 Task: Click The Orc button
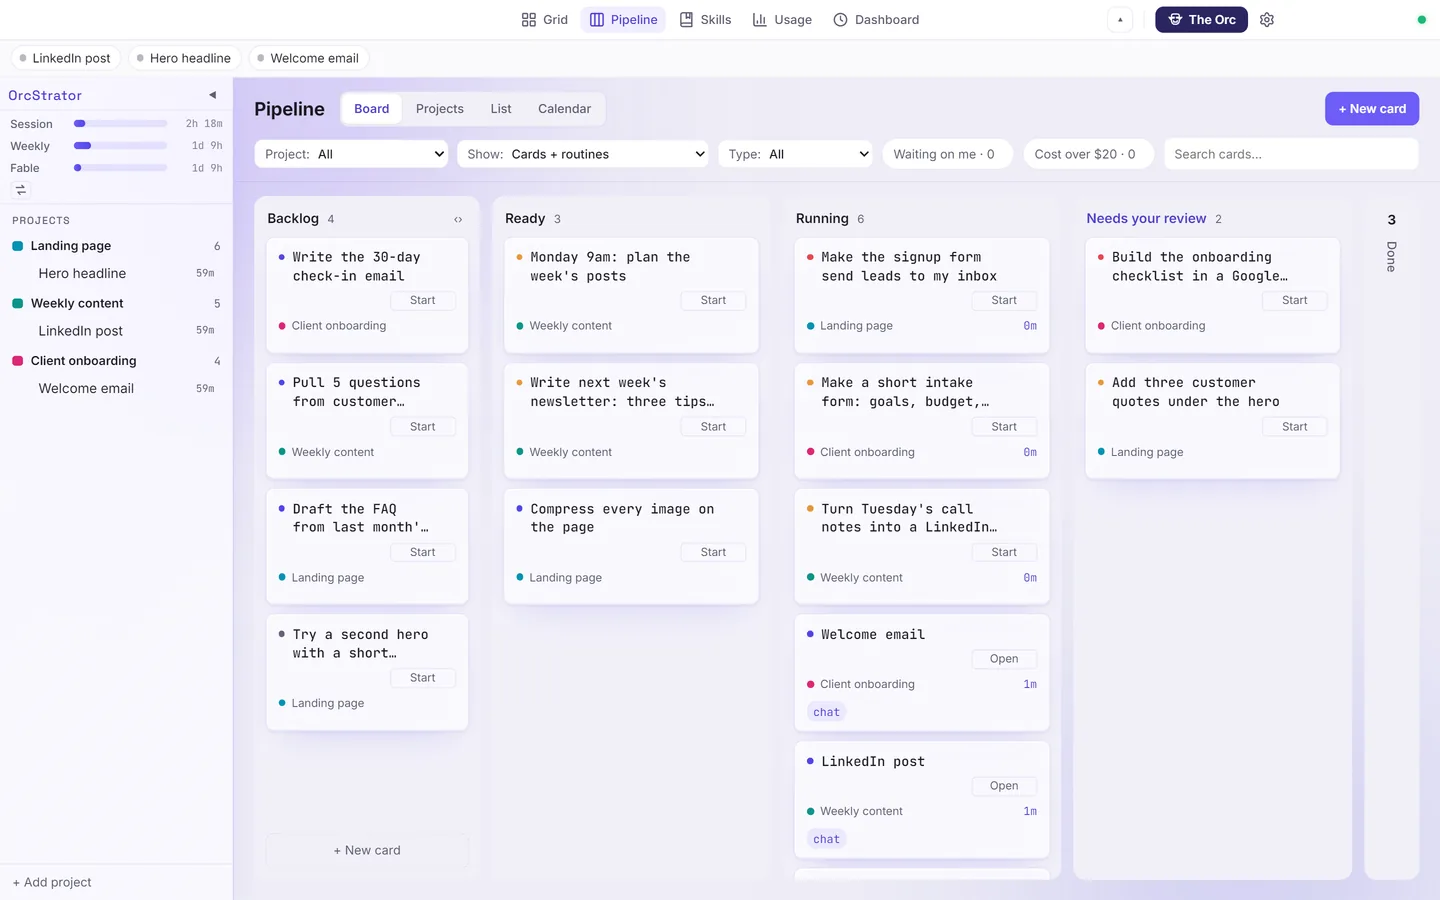[1201, 19]
